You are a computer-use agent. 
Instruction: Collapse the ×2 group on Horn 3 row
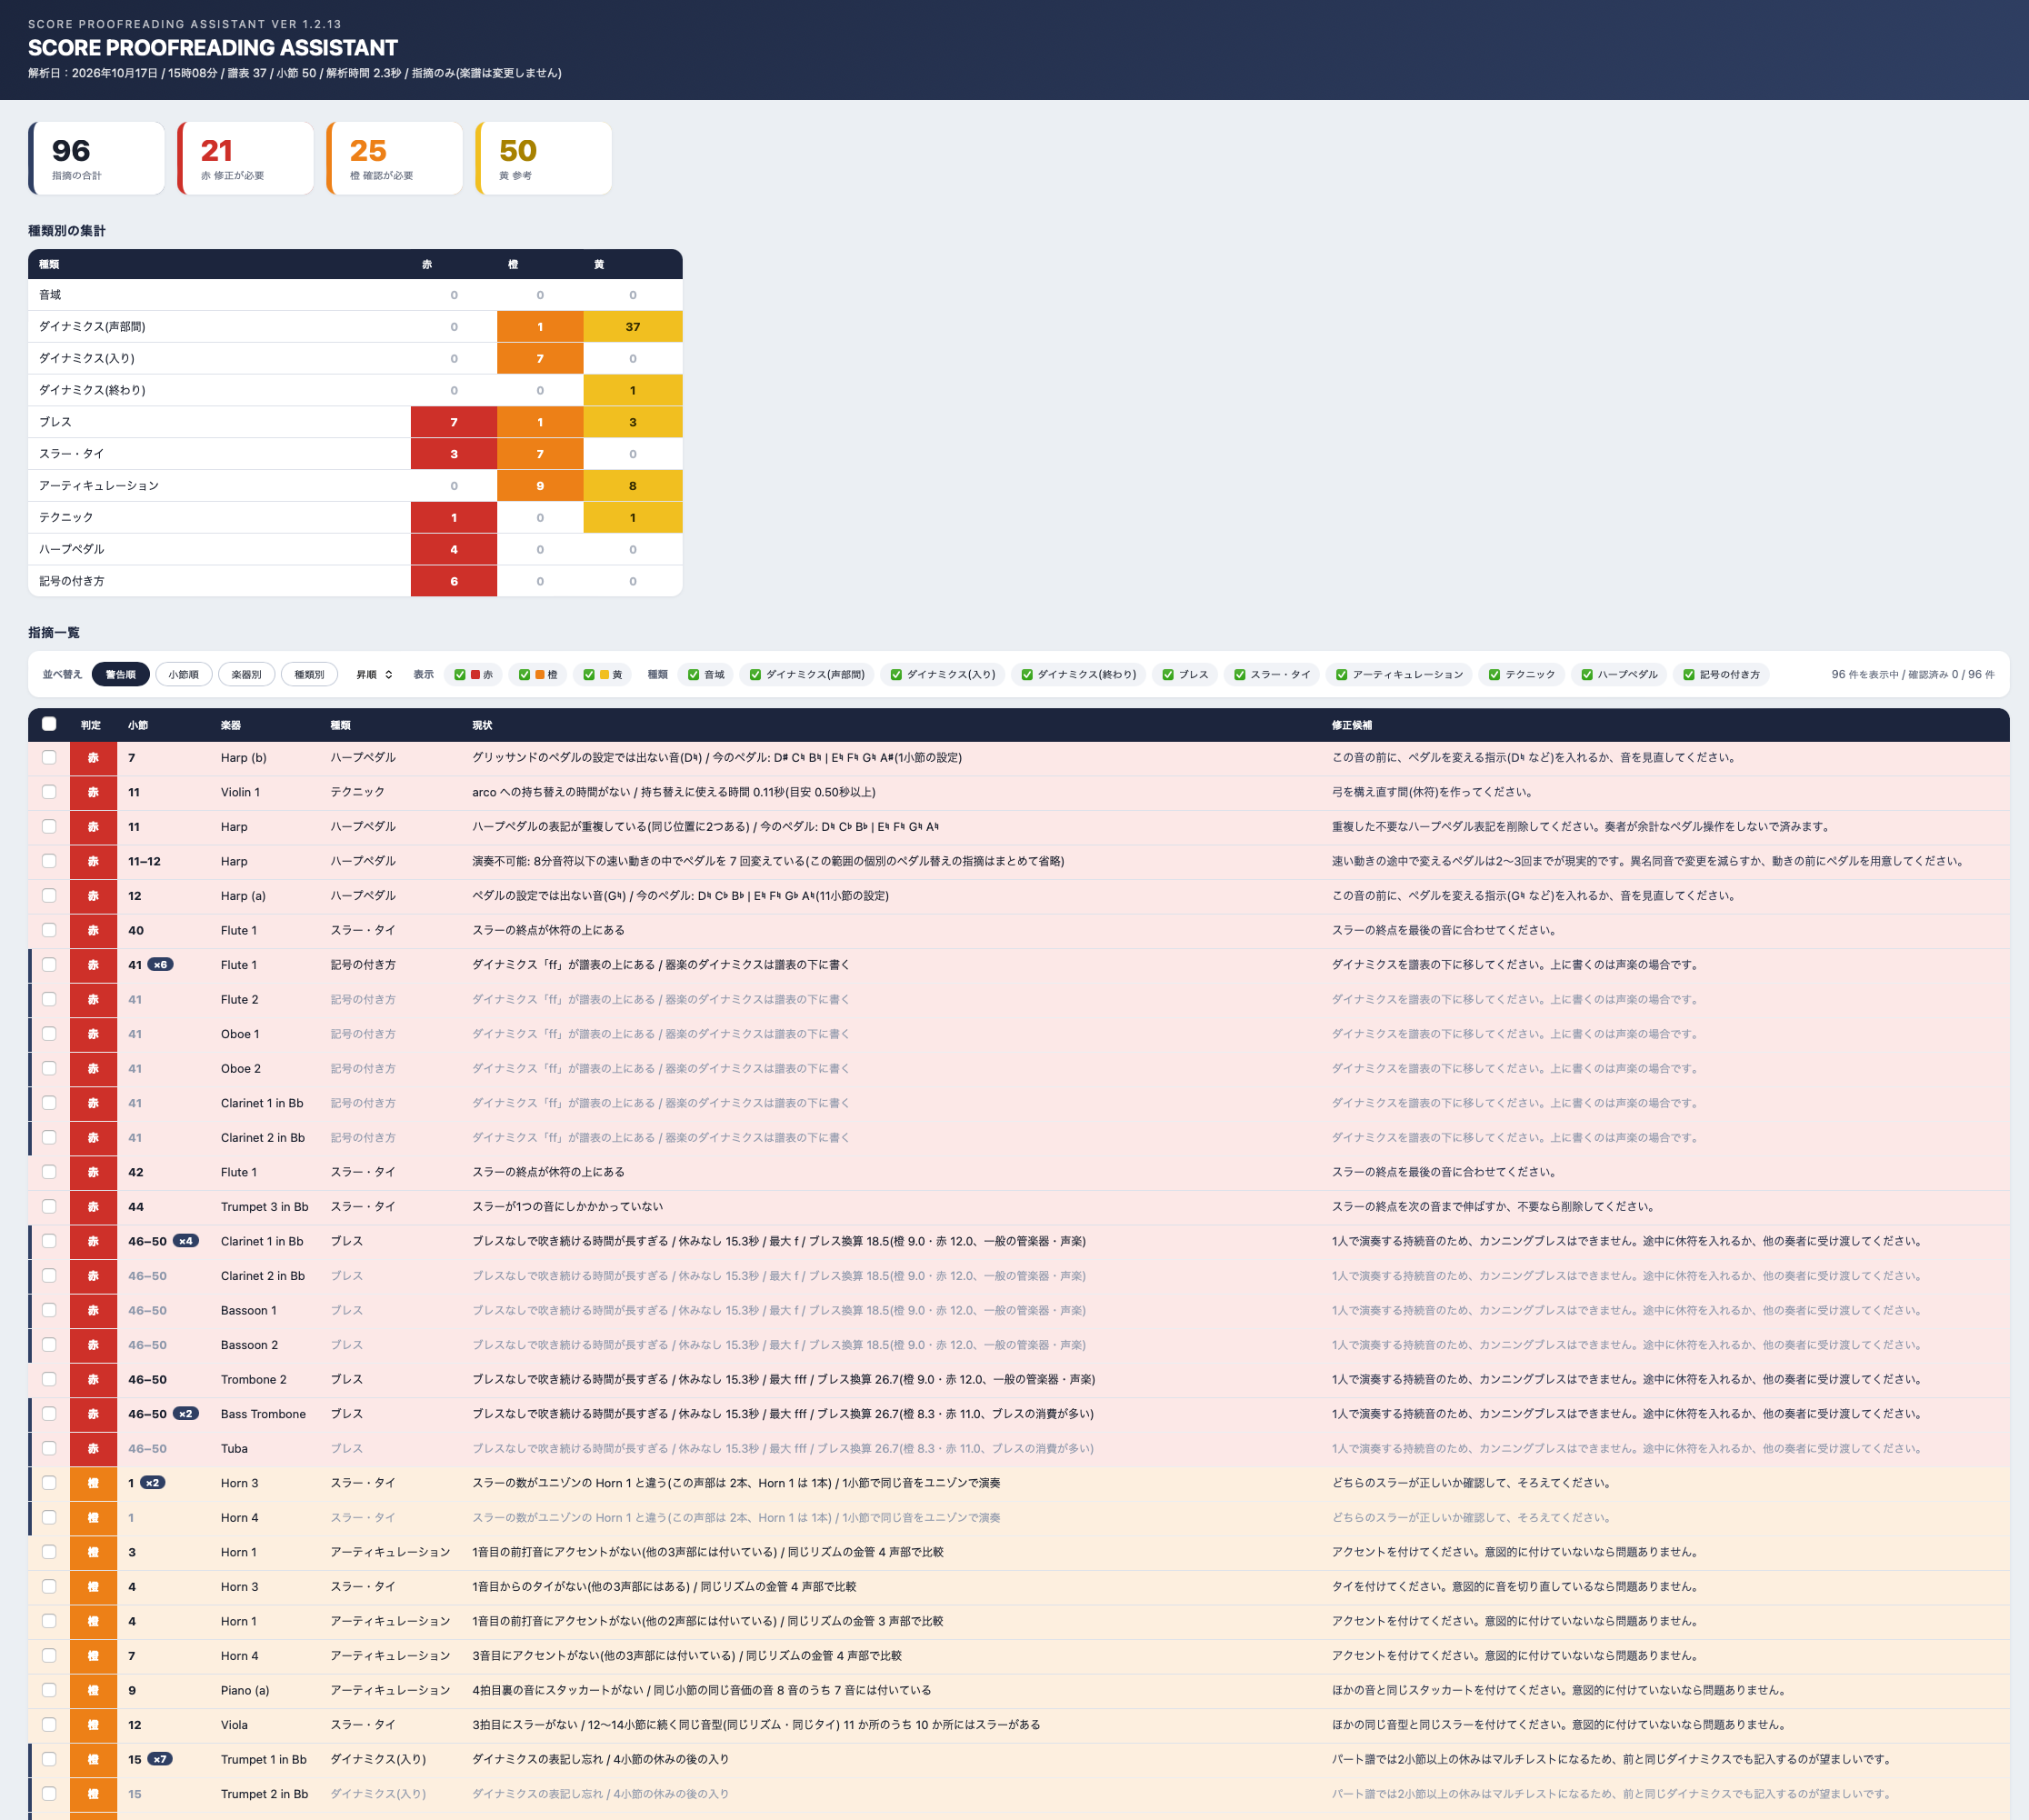click(152, 1483)
